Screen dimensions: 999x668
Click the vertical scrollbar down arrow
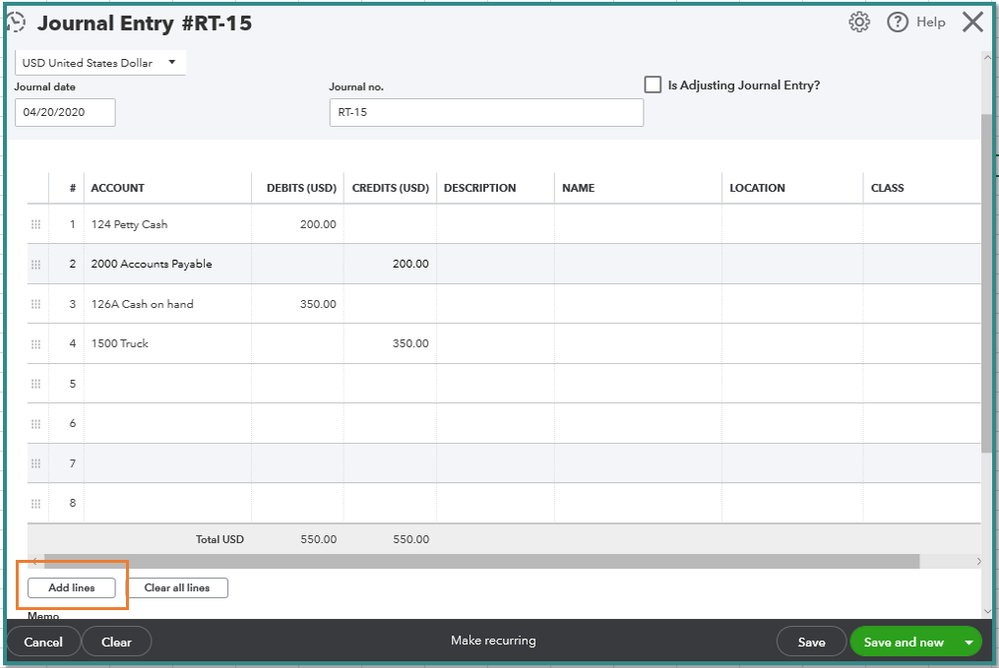point(987,611)
